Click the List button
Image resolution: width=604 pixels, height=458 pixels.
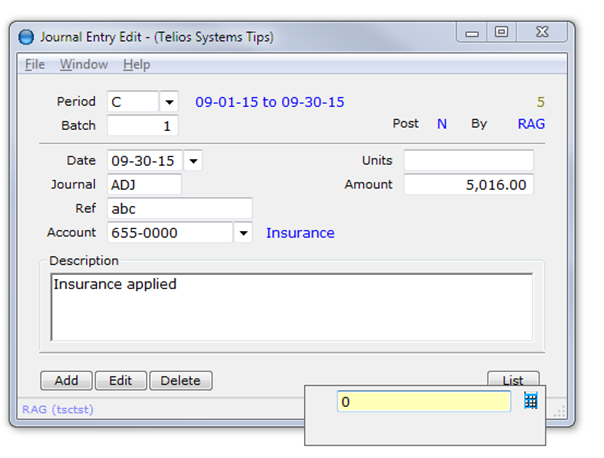pos(513,380)
